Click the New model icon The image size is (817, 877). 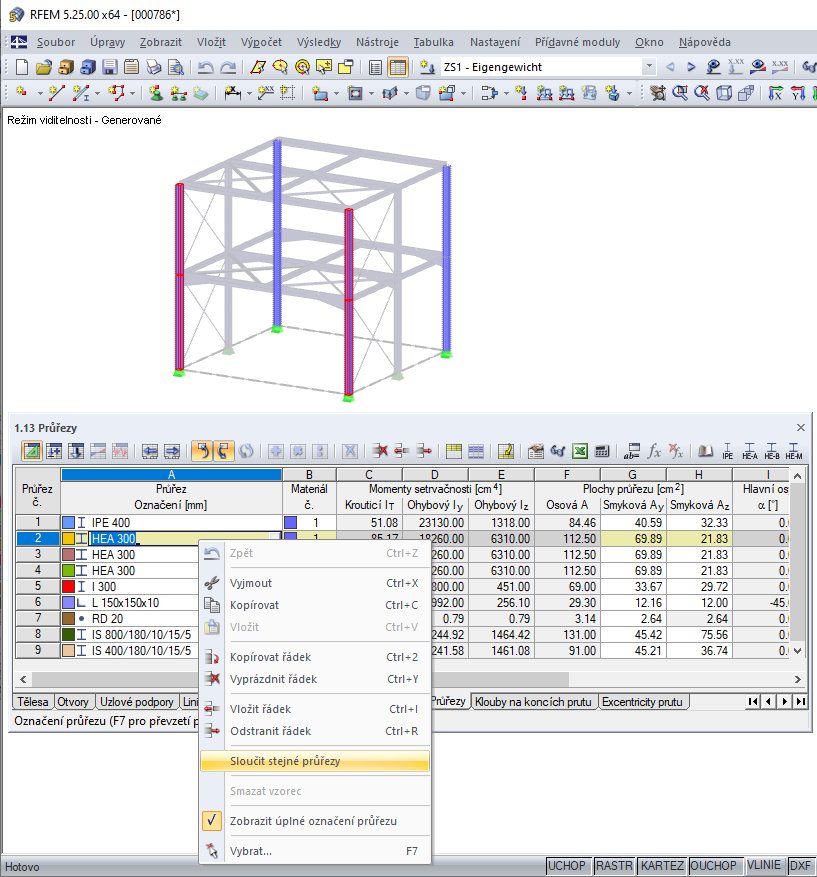click(21, 67)
